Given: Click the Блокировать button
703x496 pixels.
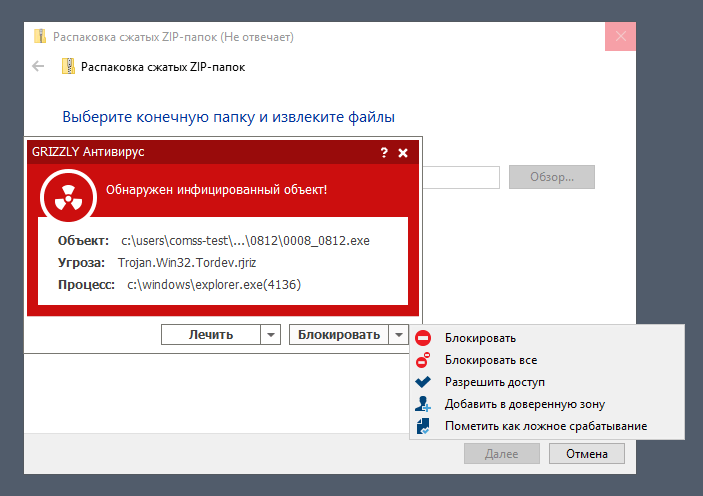Looking at the screenshot, I should pos(339,335).
